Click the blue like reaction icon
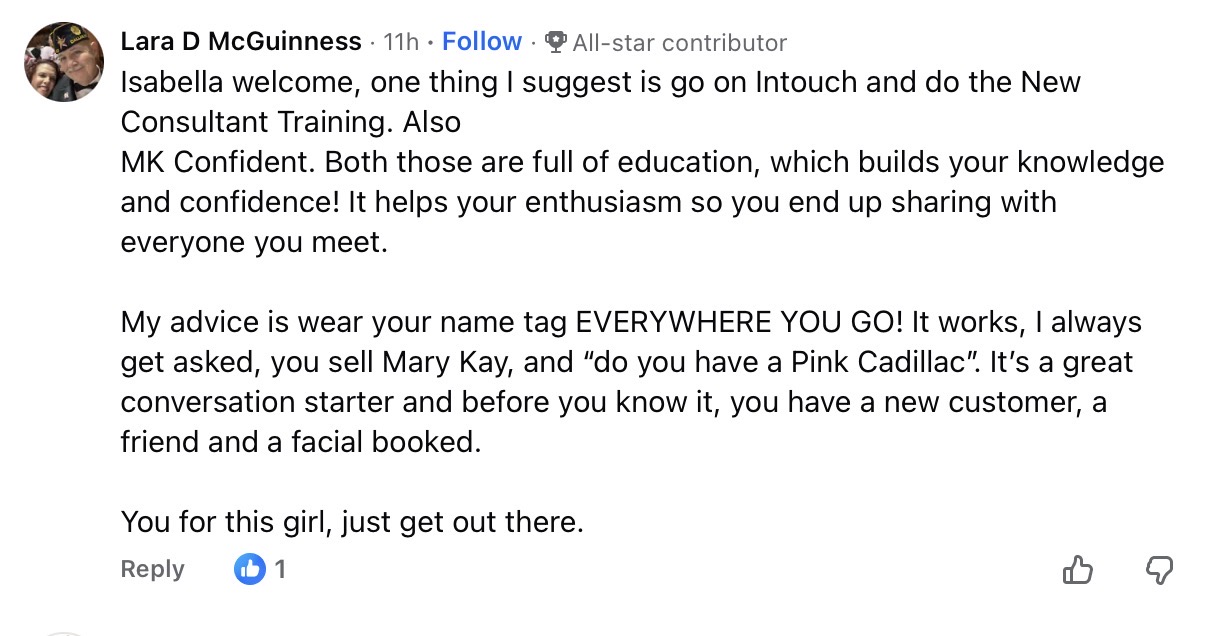The height and width of the screenshot is (636, 1208). pyautogui.click(x=250, y=569)
